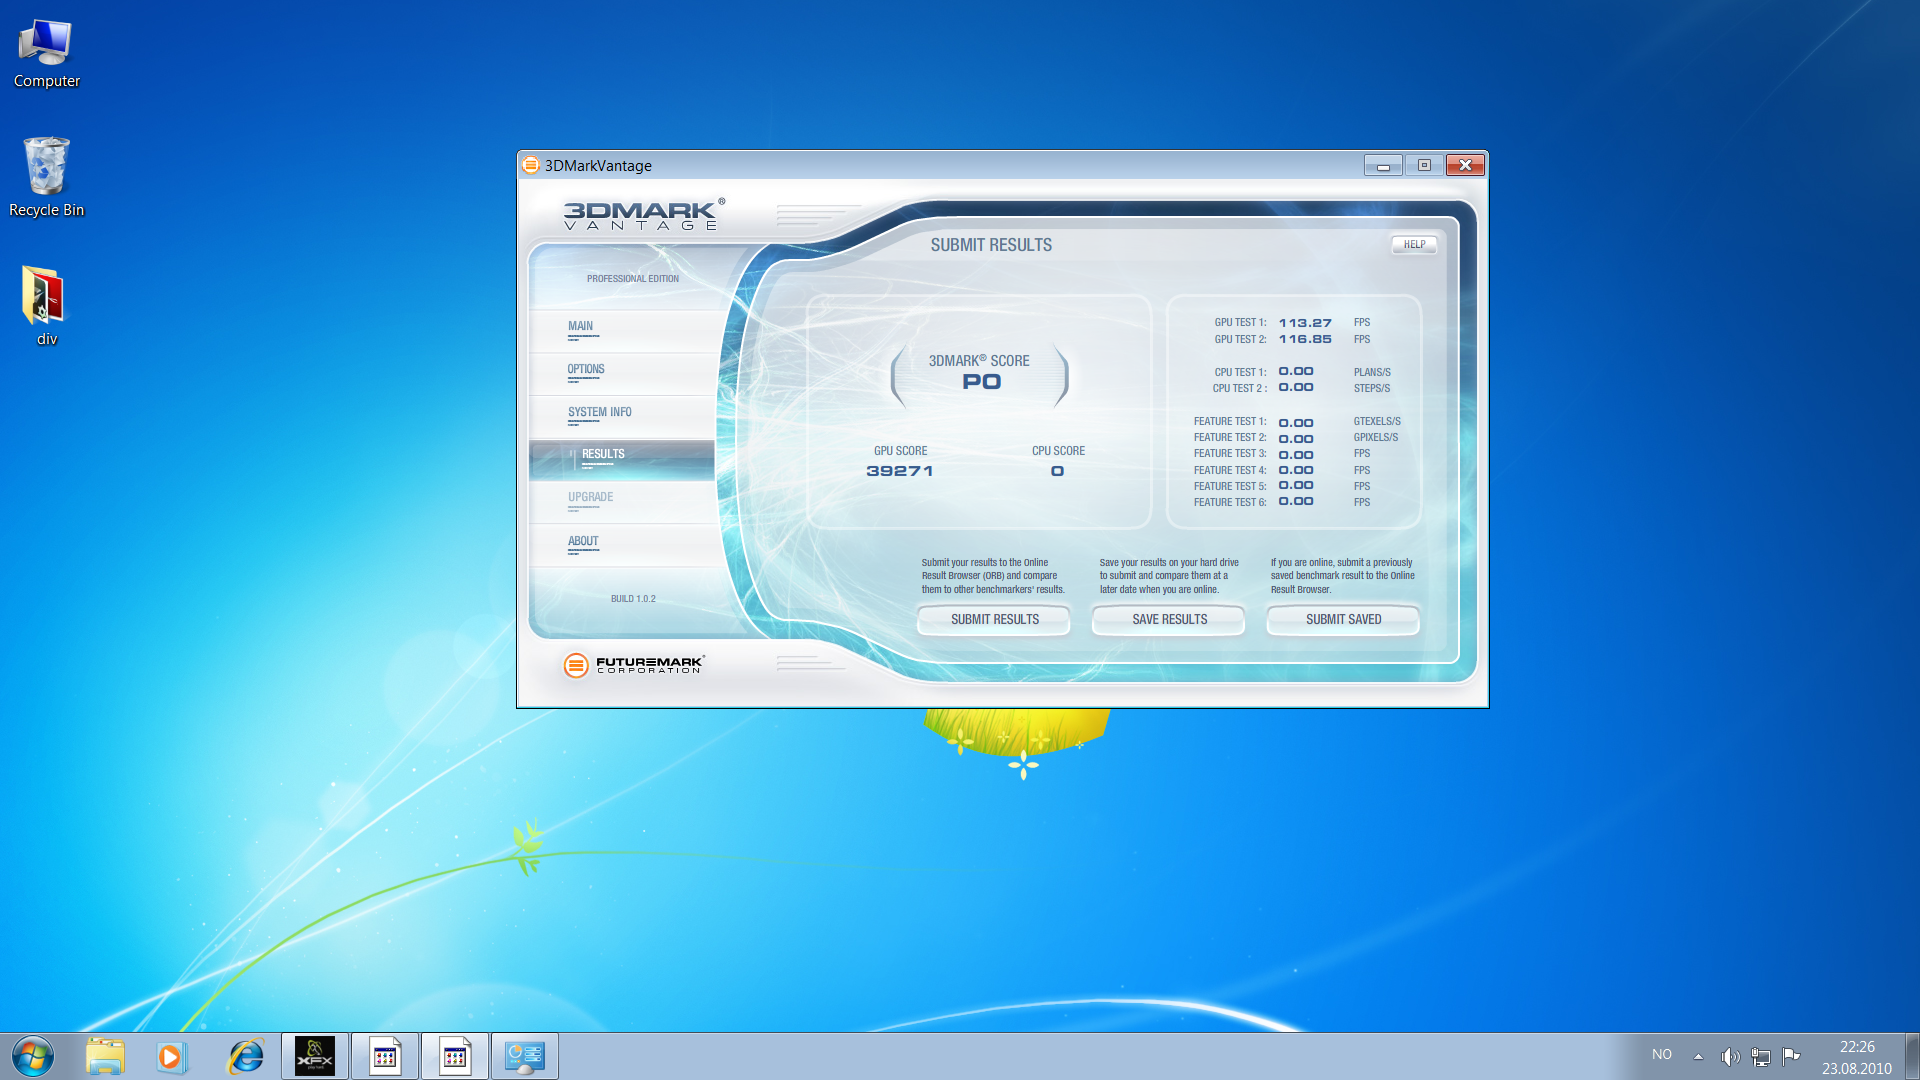Click the Futuremark Corporation logo
This screenshot has width=1920, height=1080.
click(634, 665)
